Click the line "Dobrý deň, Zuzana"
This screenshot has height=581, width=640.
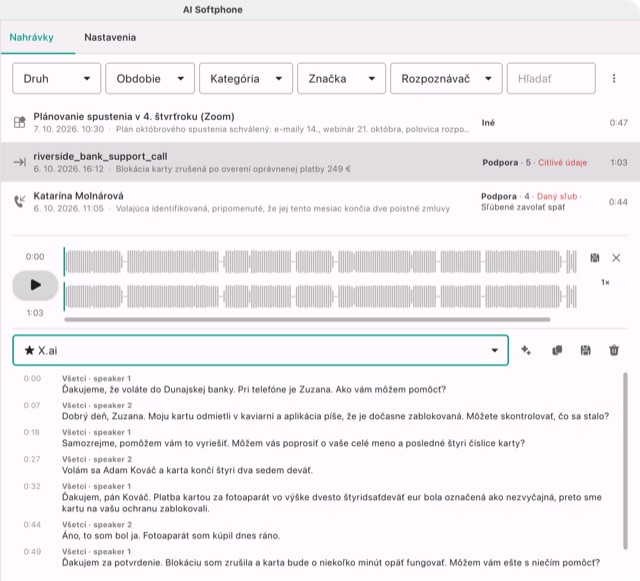(x=336, y=416)
